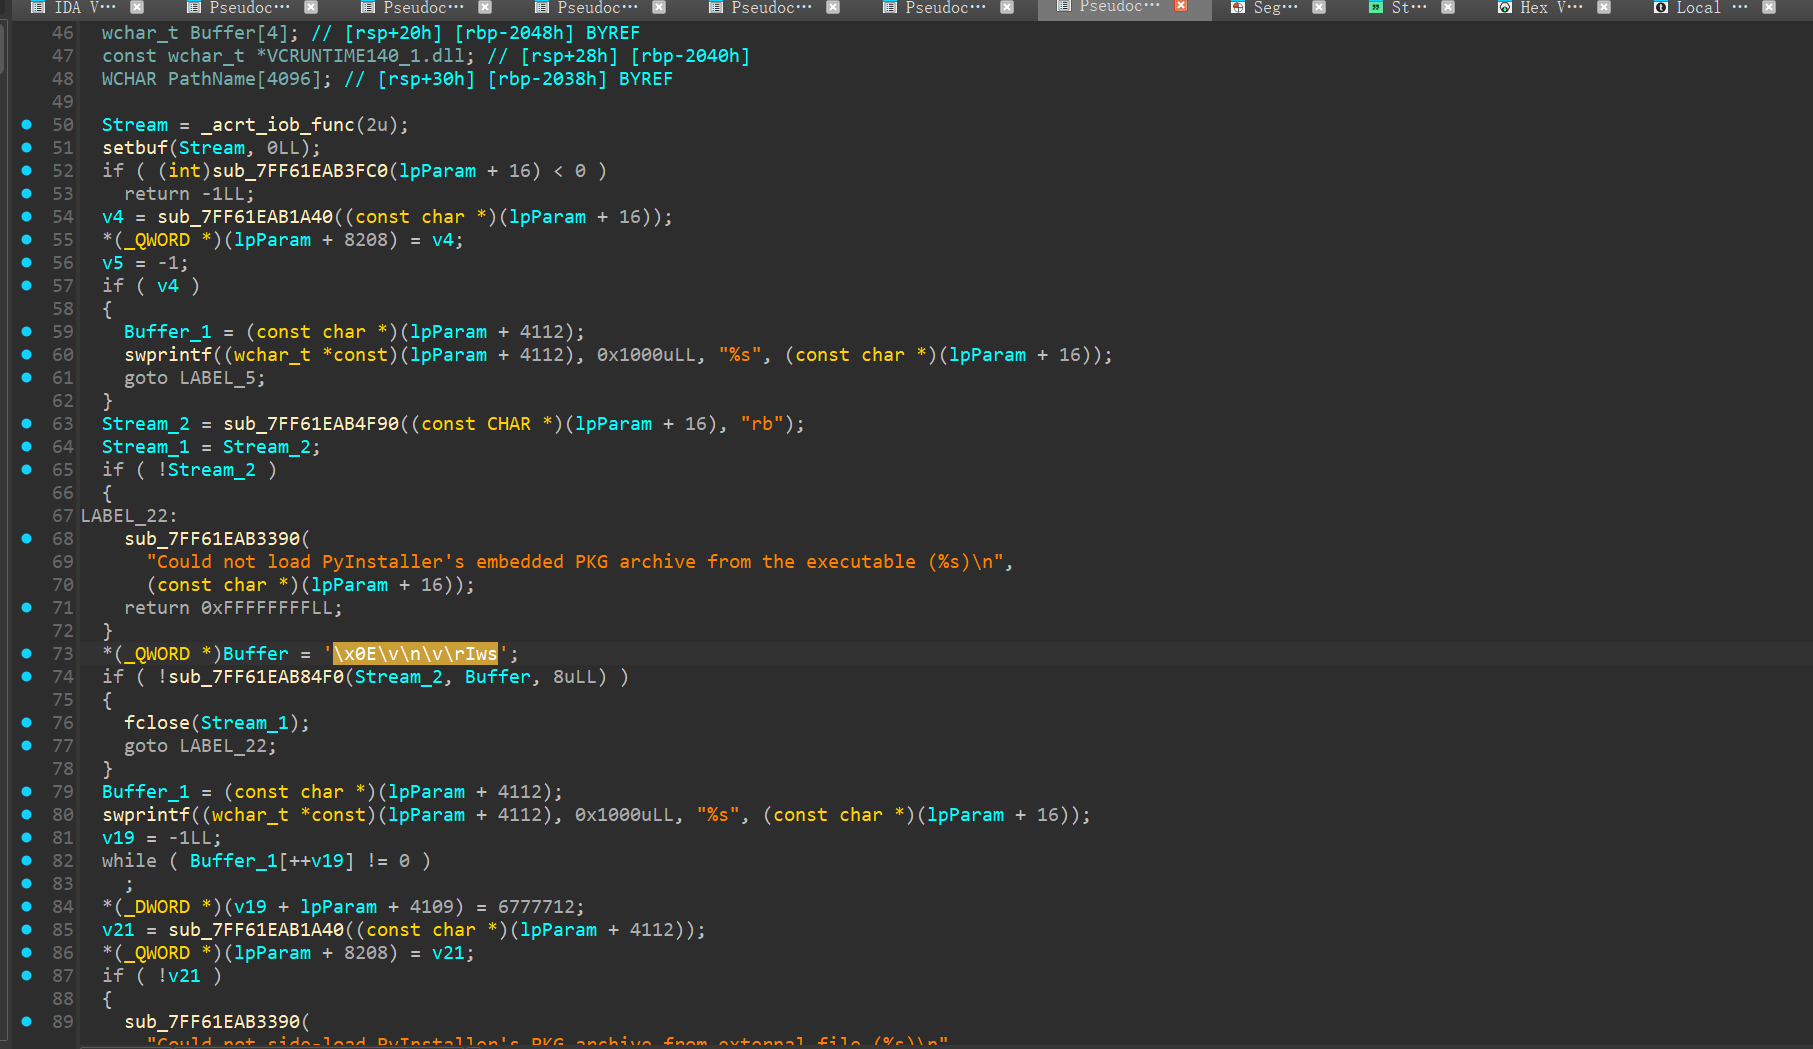Image resolution: width=1813 pixels, height=1049 pixels.
Task: Toggle breakpoint dot on line 84
Action: 27,907
